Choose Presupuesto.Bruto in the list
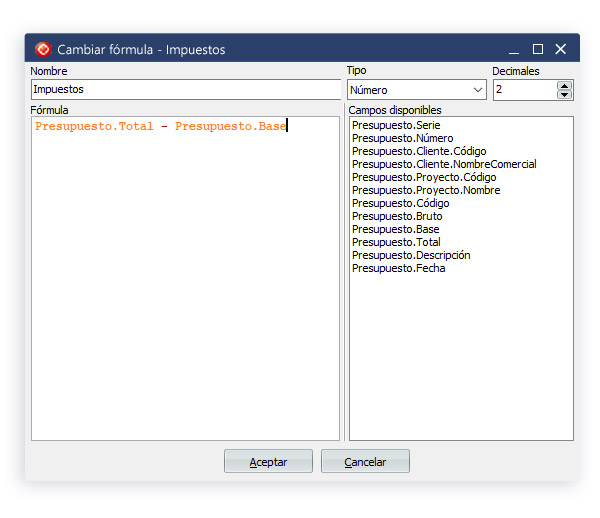This screenshot has width=600, height=518. [x=397, y=216]
